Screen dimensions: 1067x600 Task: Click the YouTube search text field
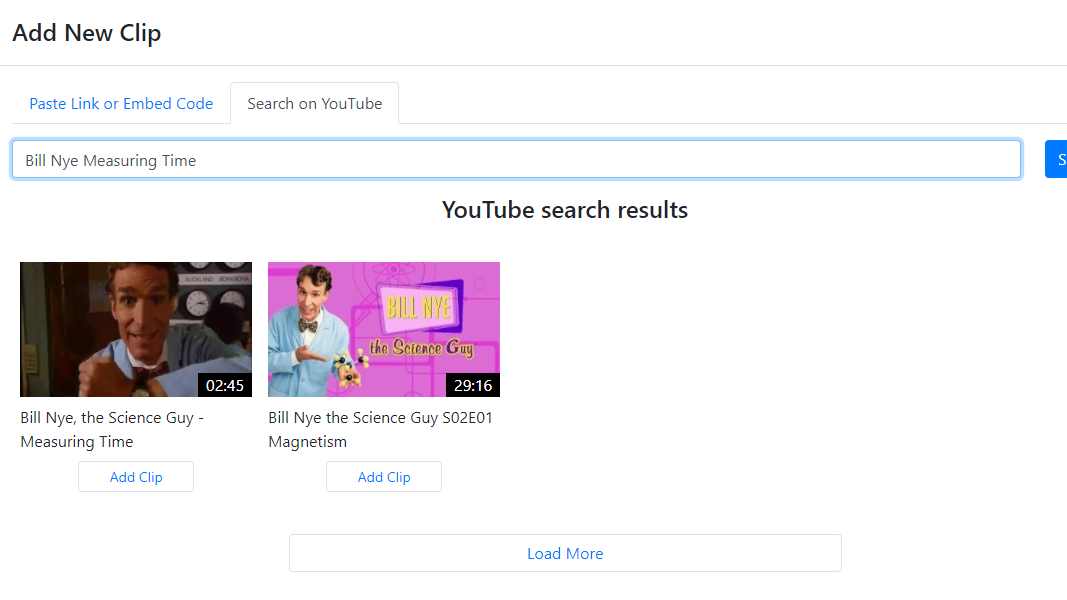pyautogui.click(x=516, y=160)
